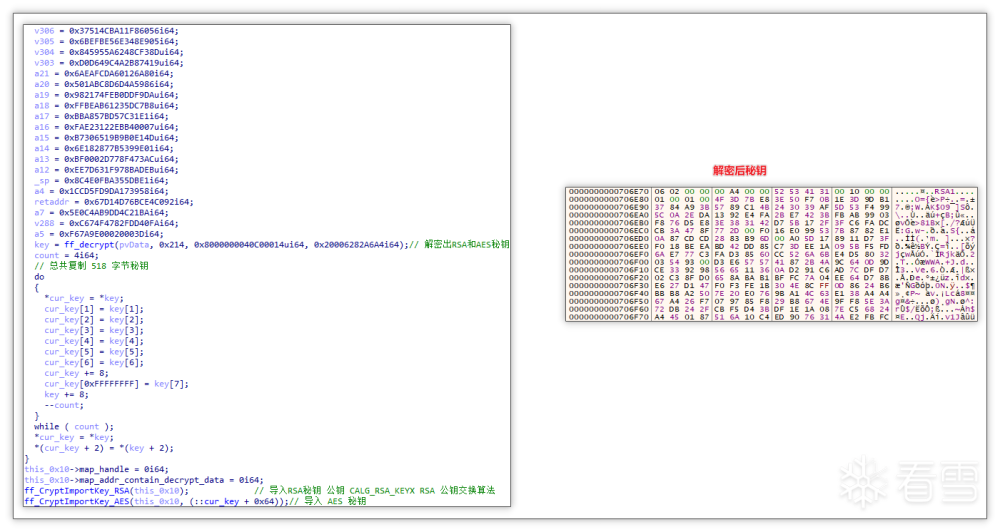Click the red heading 解密后秘钥
The width and height of the screenshot is (1000, 532).
[739, 170]
